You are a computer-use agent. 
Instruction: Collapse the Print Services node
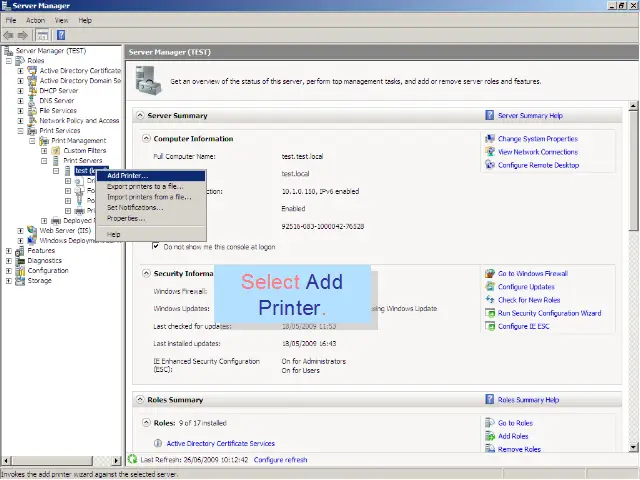[20, 131]
